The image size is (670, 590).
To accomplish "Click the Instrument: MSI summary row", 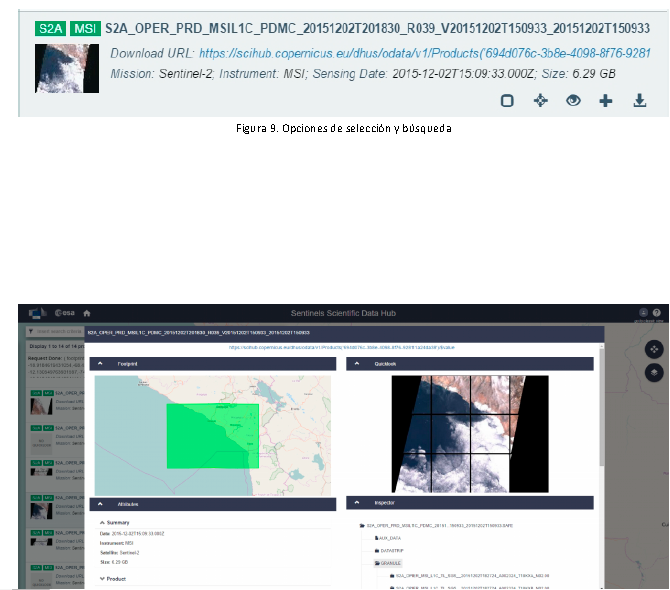I will click(x=117, y=543).
